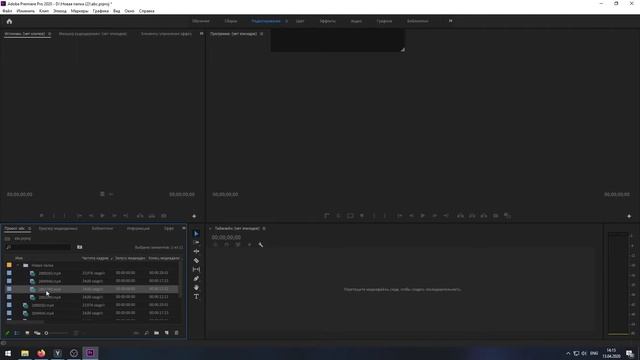Select the Track Select Forward tool
The width and height of the screenshot is (640, 360).
(196, 242)
